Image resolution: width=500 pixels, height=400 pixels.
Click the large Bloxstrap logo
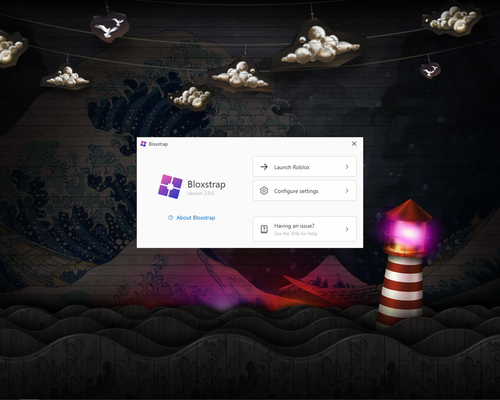click(170, 186)
